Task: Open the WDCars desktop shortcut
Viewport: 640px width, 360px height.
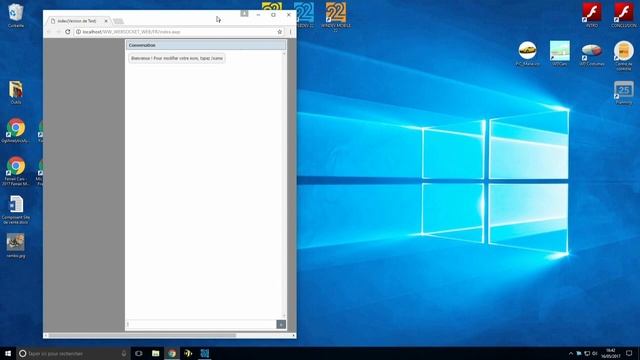Action: tap(560, 53)
